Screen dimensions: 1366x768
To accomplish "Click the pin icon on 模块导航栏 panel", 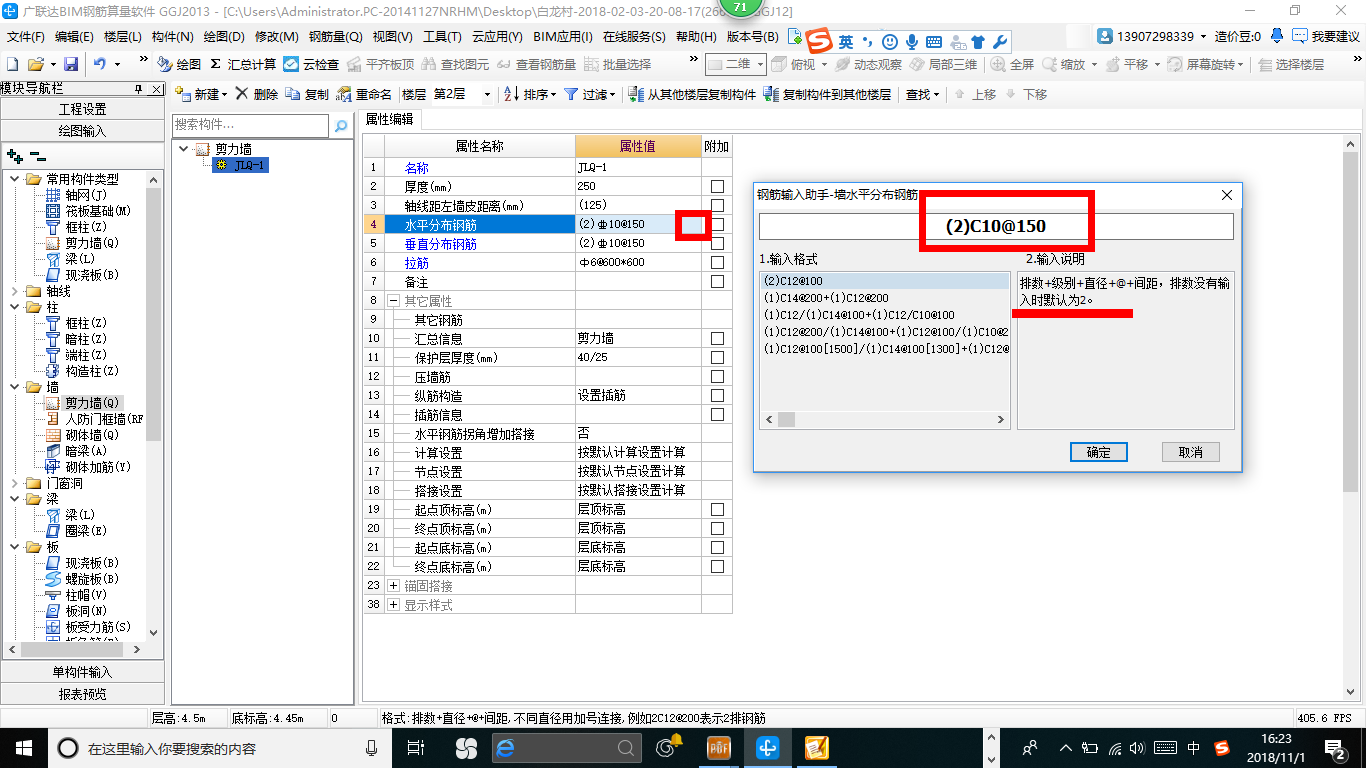I will tap(138, 89).
